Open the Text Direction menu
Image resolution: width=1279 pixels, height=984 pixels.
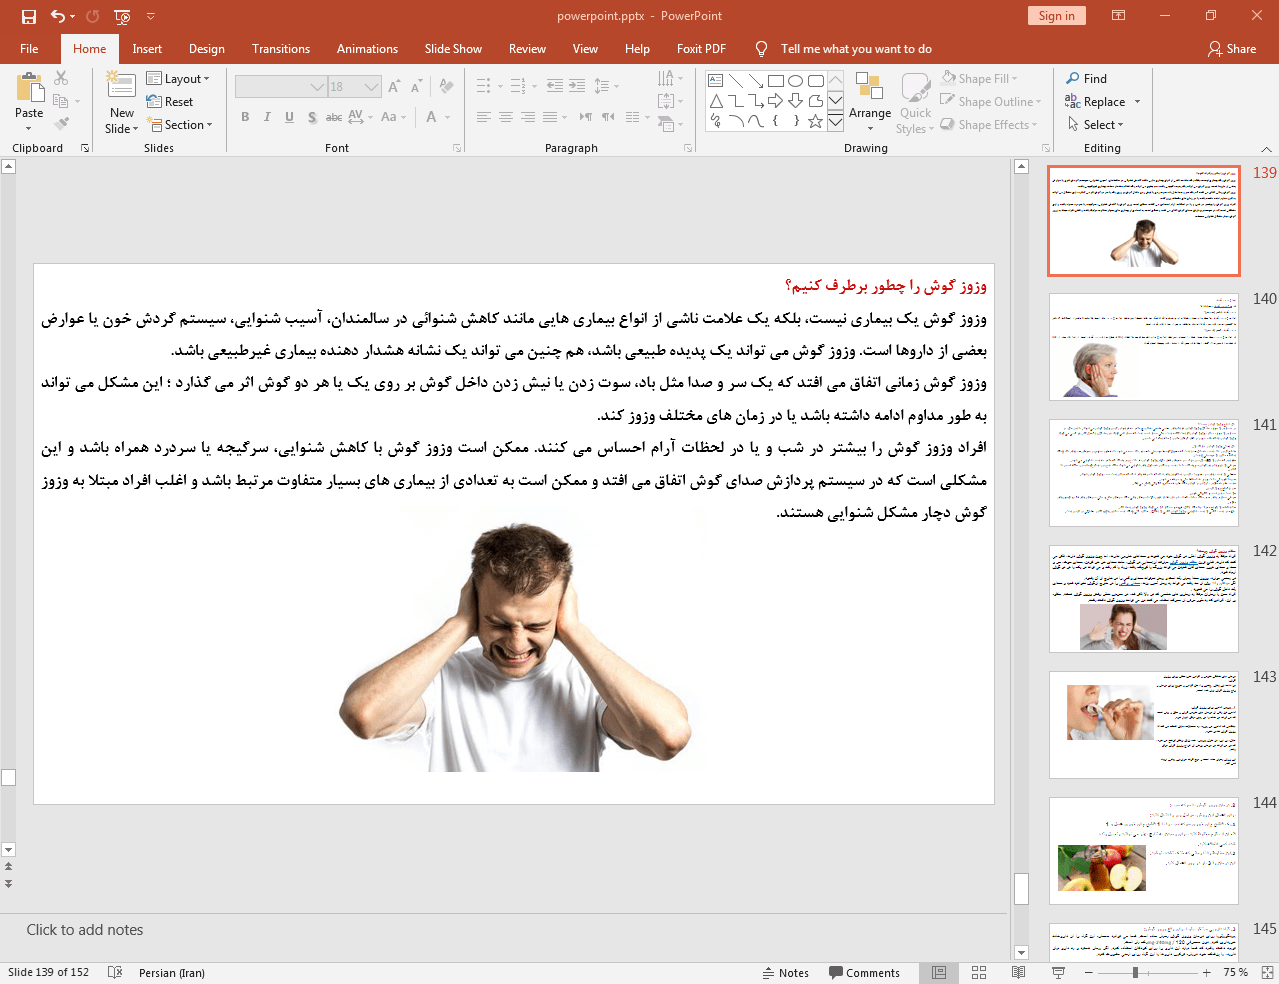670,78
